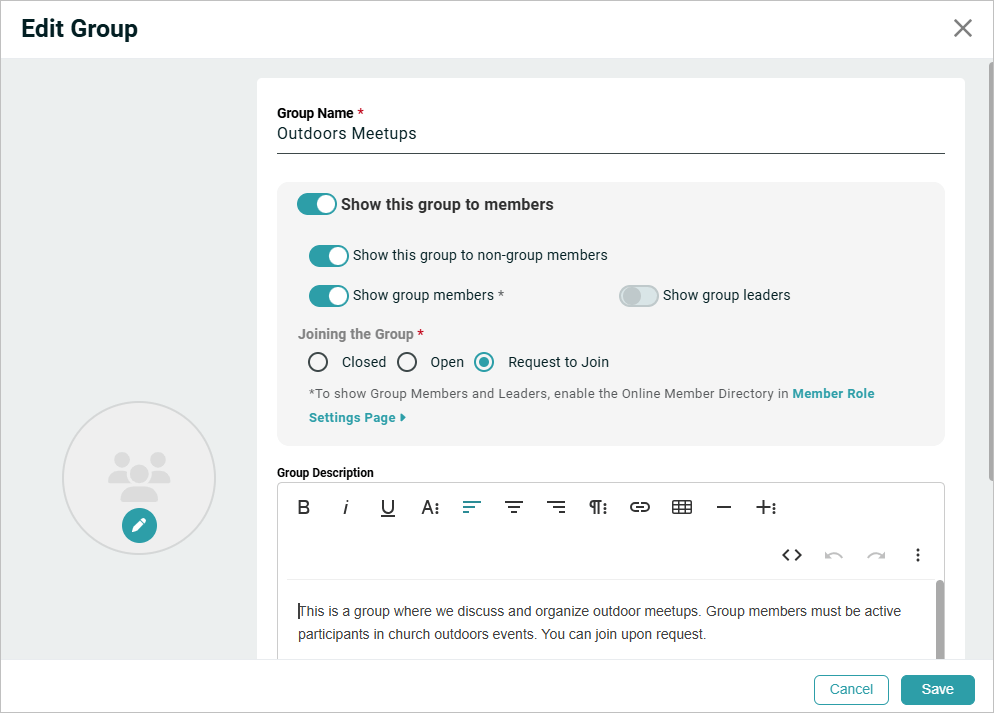The width and height of the screenshot is (994, 713).
Task: Align description text left
Action: (472, 507)
